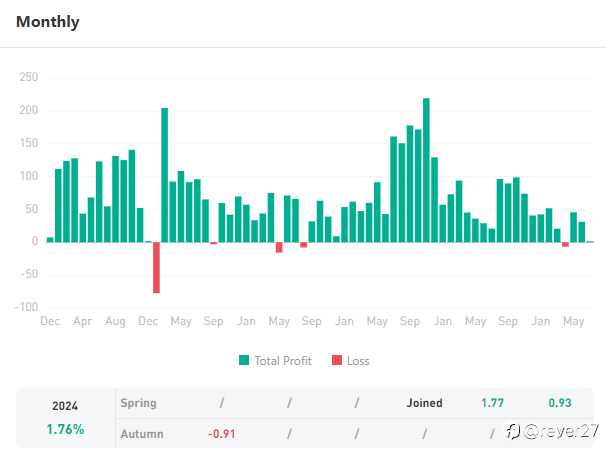This screenshot has height=461, width=606.
Task: Click the tall green bar reaching 200
Action: [x=165, y=175]
